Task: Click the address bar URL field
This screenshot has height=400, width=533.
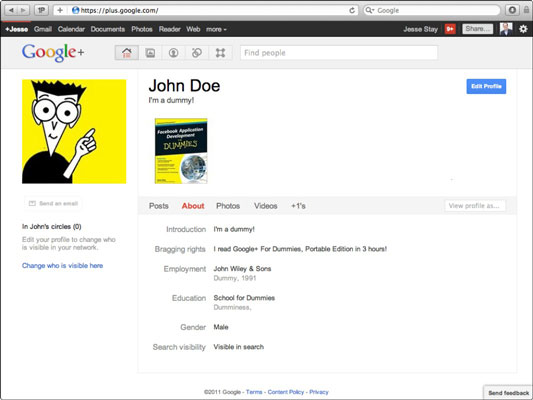Action: pyautogui.click(x=207, y=10)
